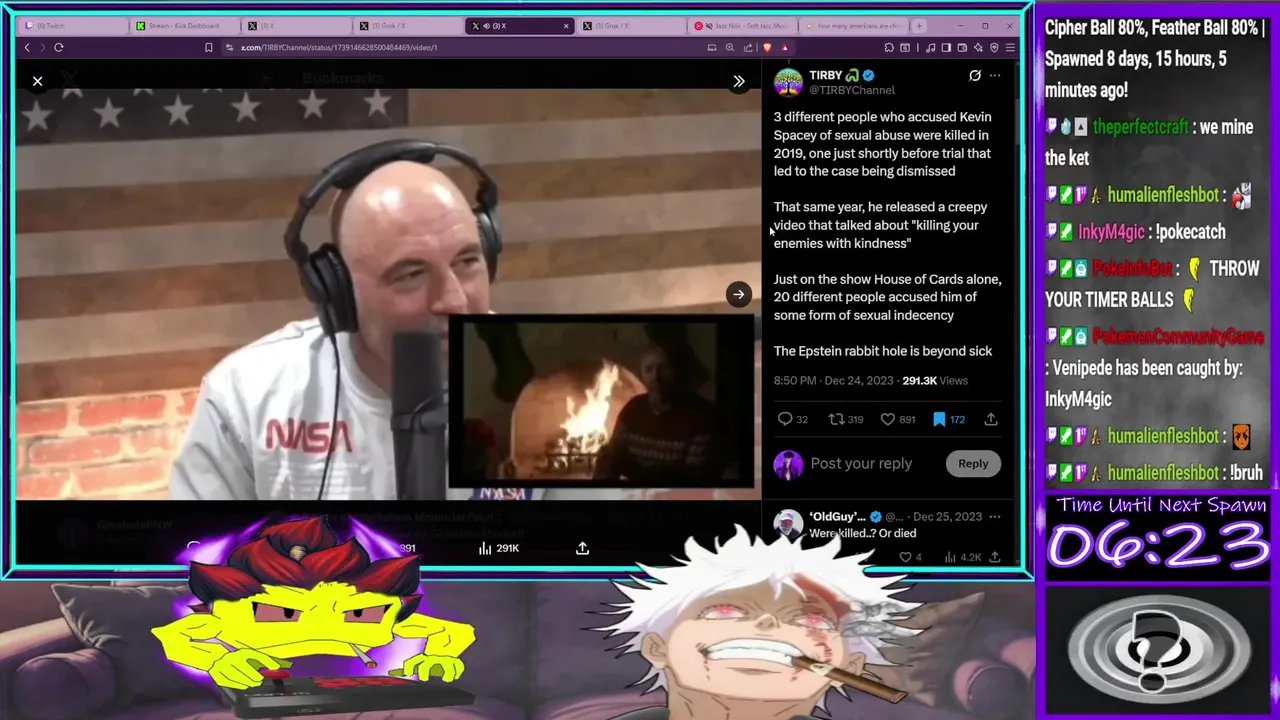Image resolution: width=1280 pixels, height=720 pixels.
Task: Open a new browser tab
Action: [919, 25]
